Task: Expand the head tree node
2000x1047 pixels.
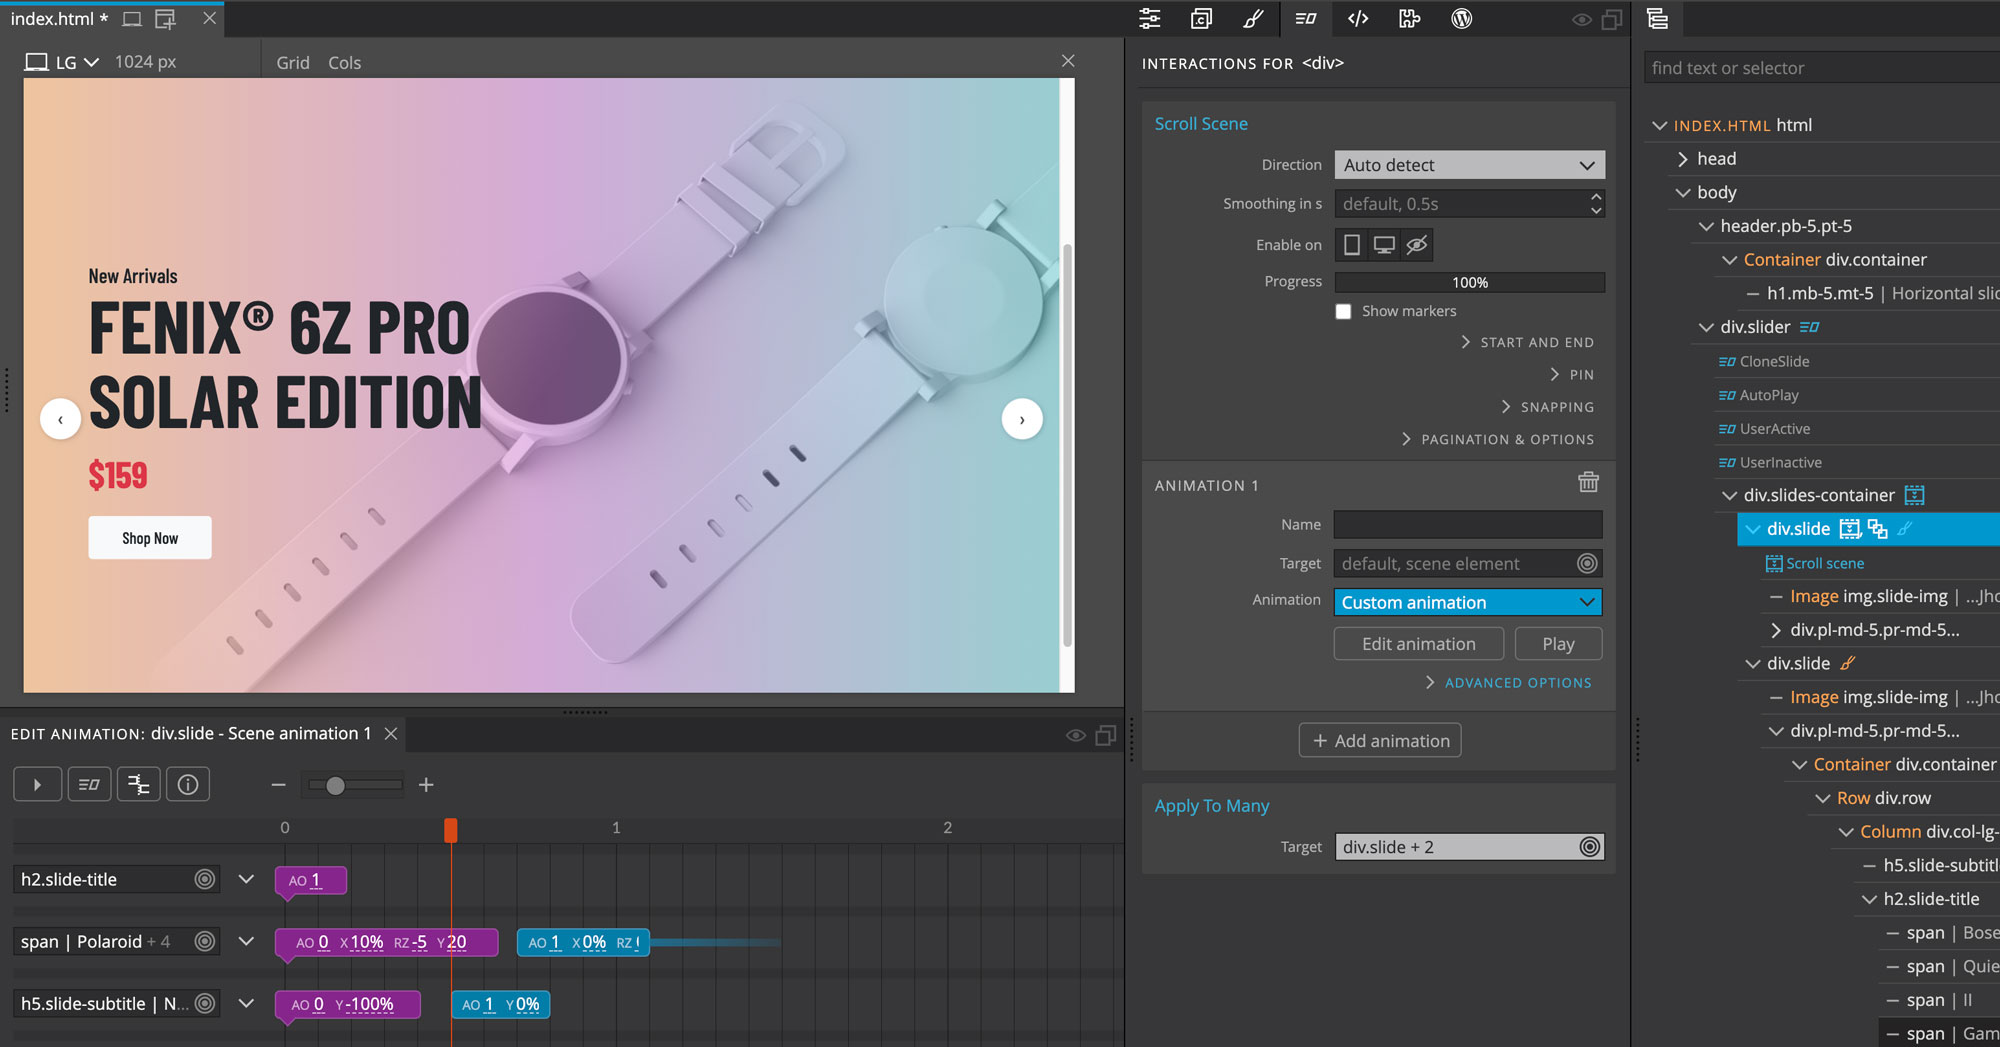Action: pos(1683,159)
